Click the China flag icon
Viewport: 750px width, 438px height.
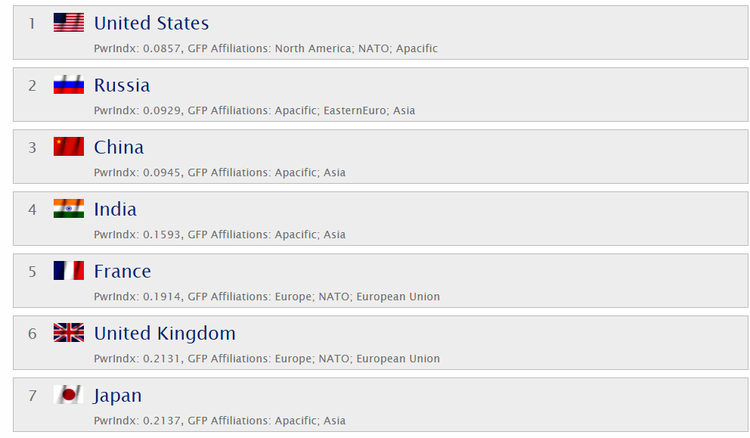pos(68,147)
